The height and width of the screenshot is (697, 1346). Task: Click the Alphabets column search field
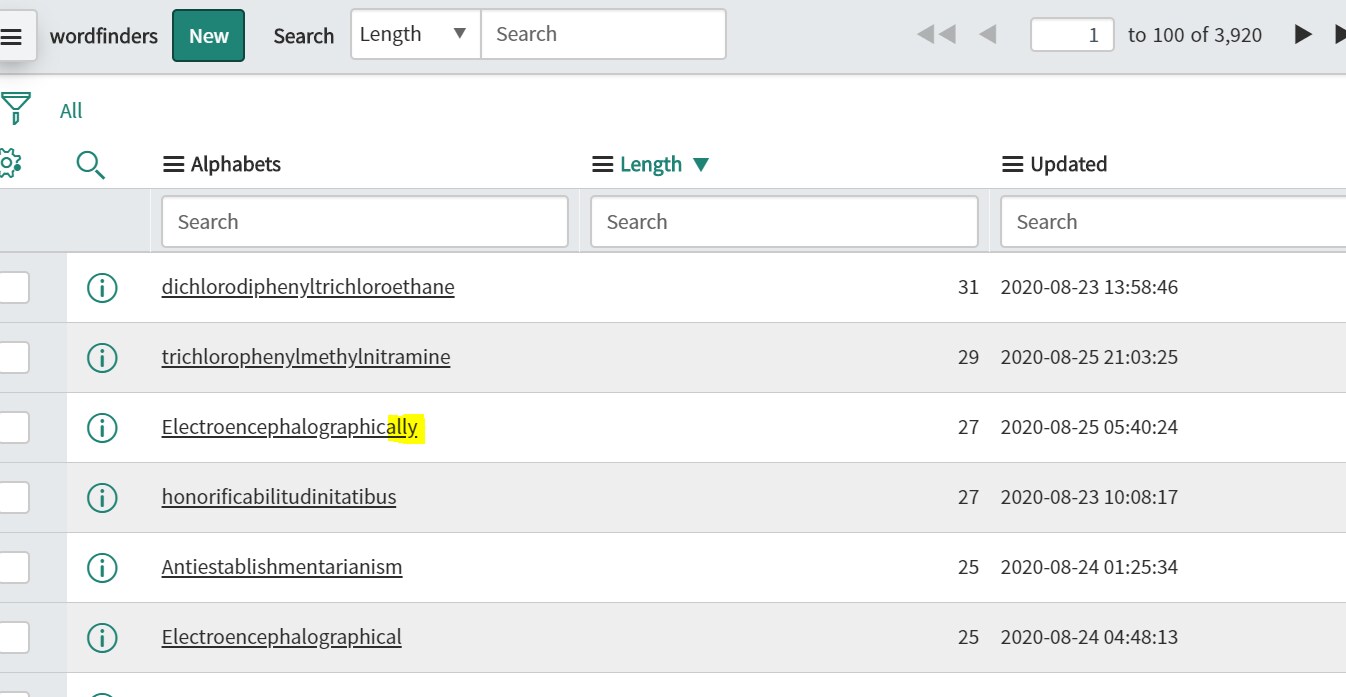tap(365, 222)
